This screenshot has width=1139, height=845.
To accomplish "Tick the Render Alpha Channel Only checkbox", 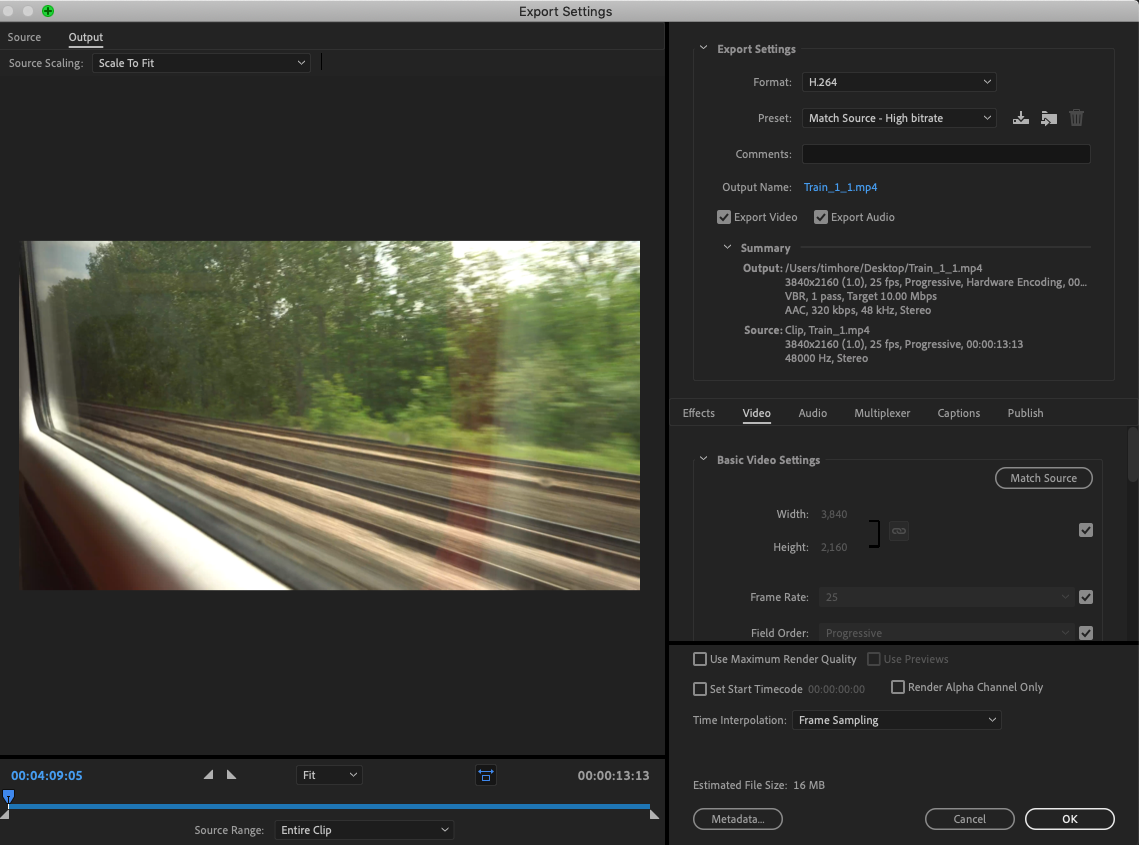I will (898, 687).
